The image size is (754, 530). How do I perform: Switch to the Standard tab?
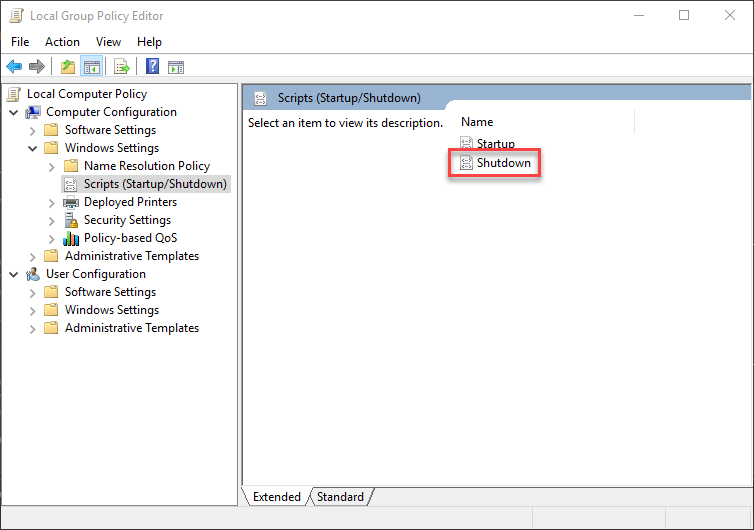340,496
